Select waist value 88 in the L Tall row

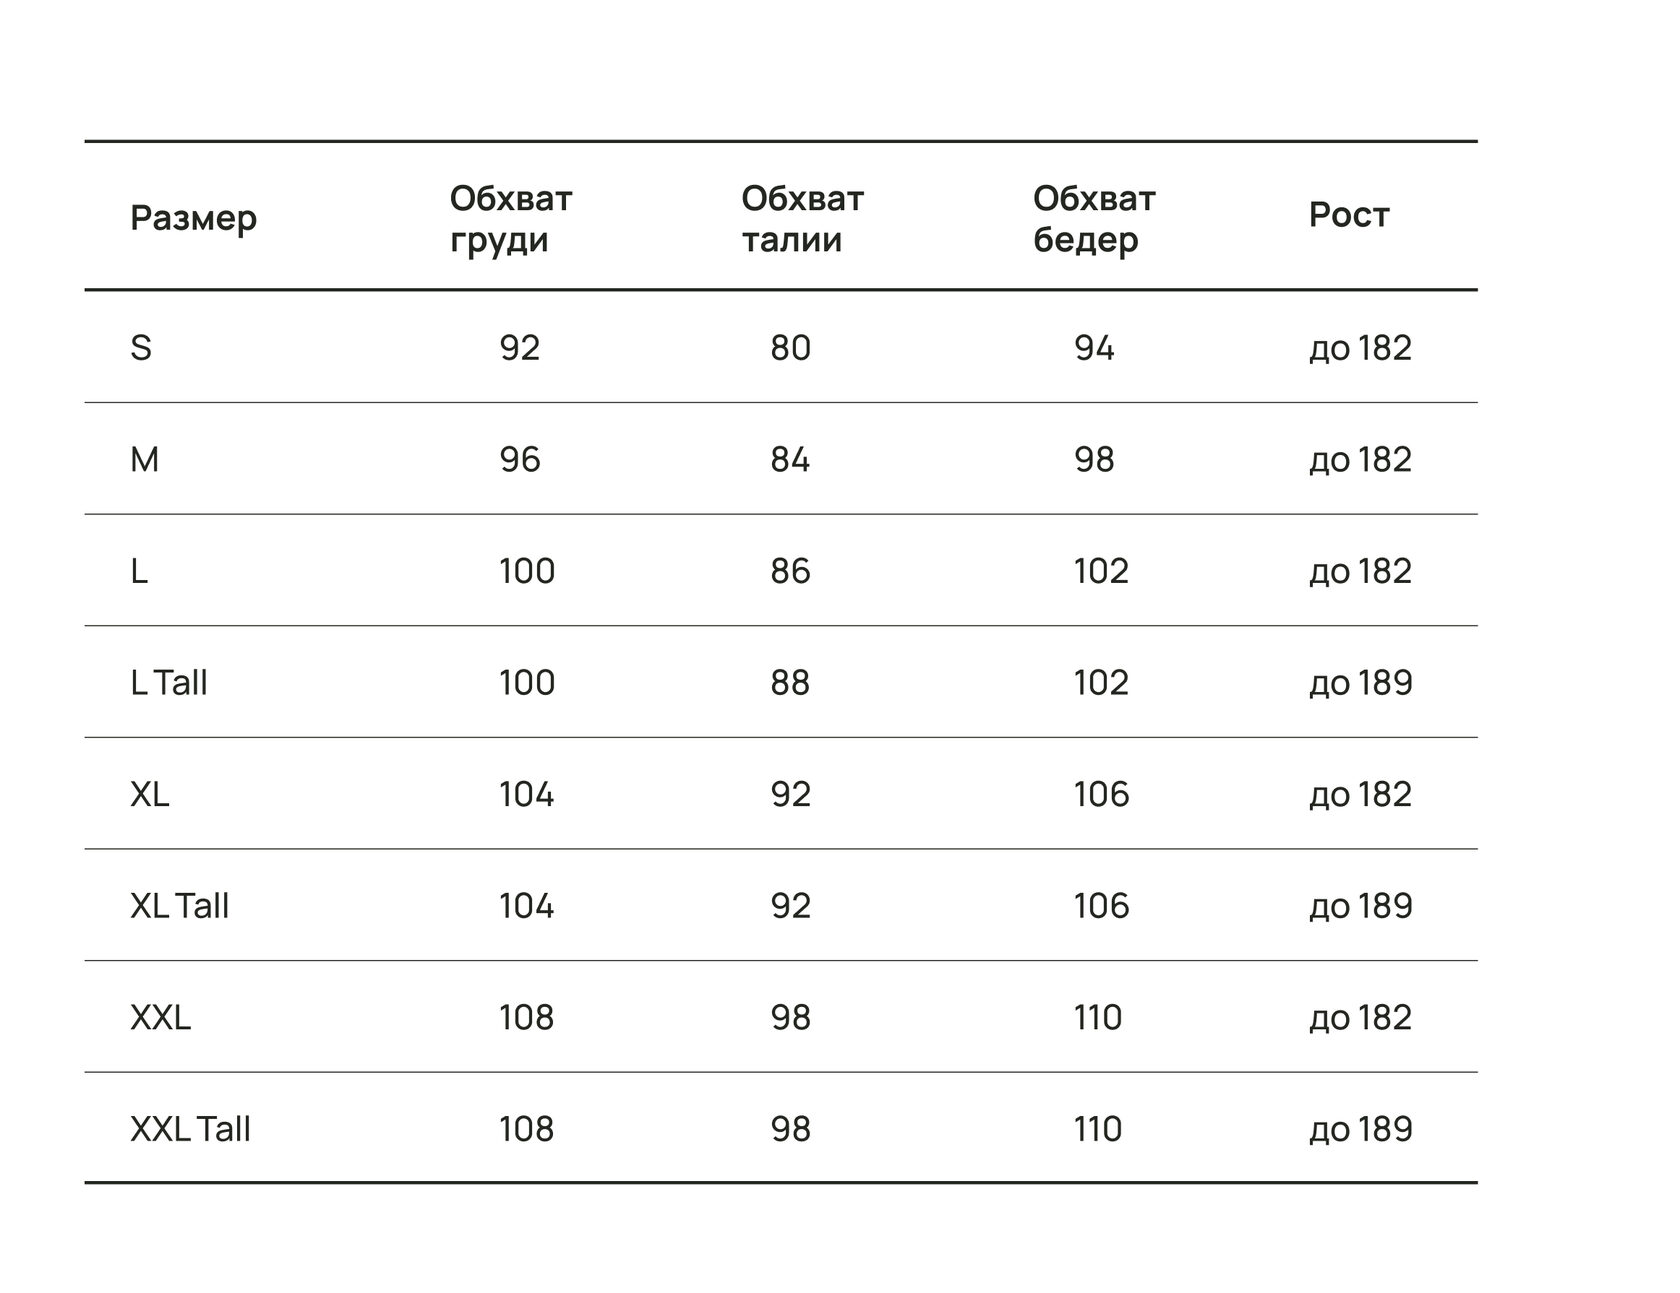[x=790, y=683]
